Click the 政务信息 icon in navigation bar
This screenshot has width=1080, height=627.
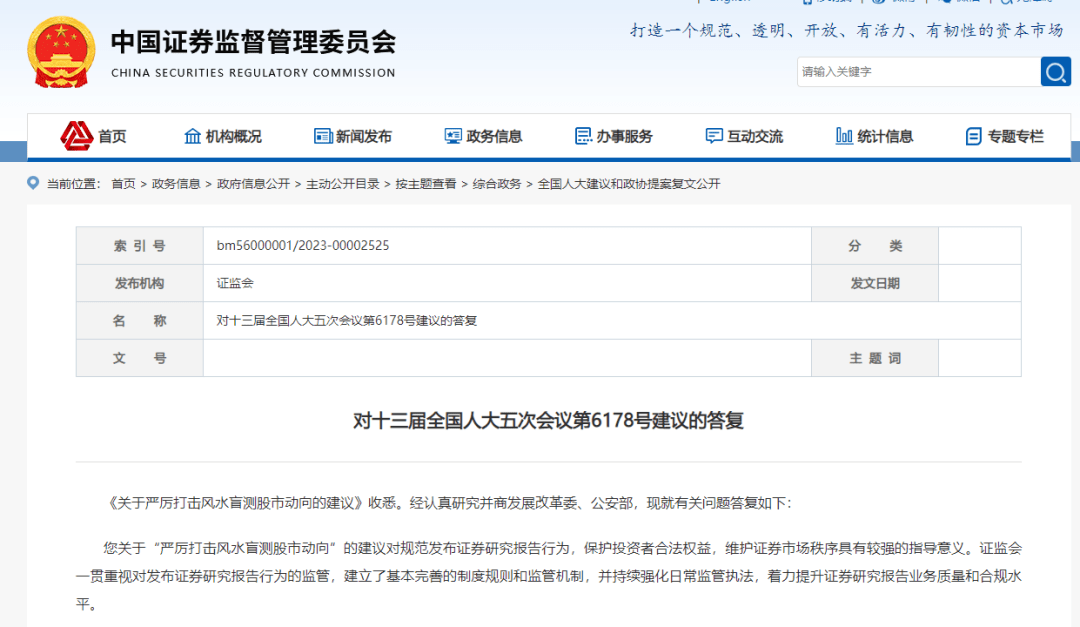click(452, 135)
